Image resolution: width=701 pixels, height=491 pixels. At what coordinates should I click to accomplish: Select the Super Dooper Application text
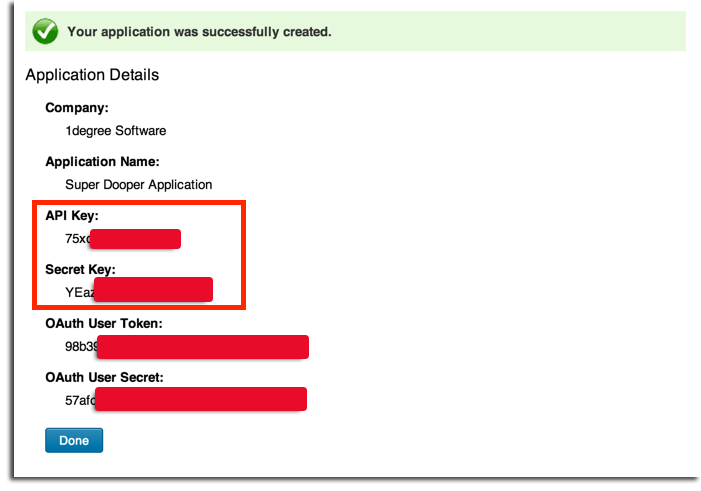(139, 184)
